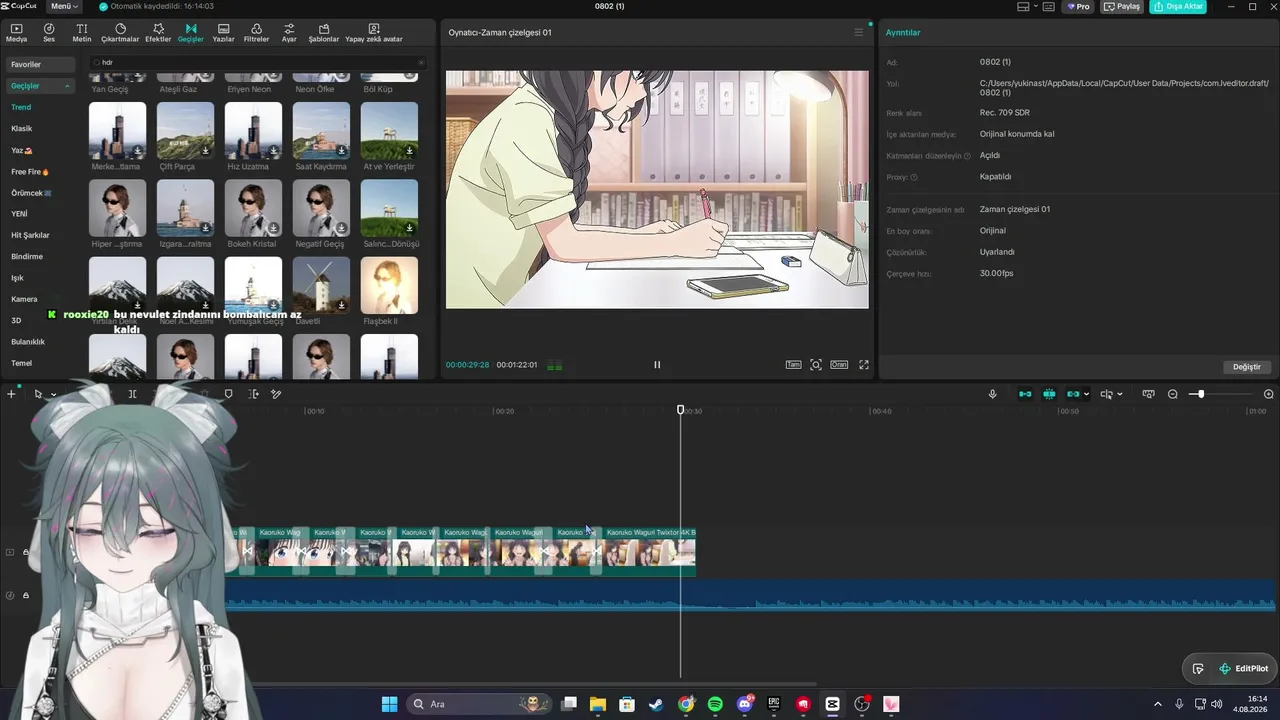Open the Ses audio tab

(49, 33)
